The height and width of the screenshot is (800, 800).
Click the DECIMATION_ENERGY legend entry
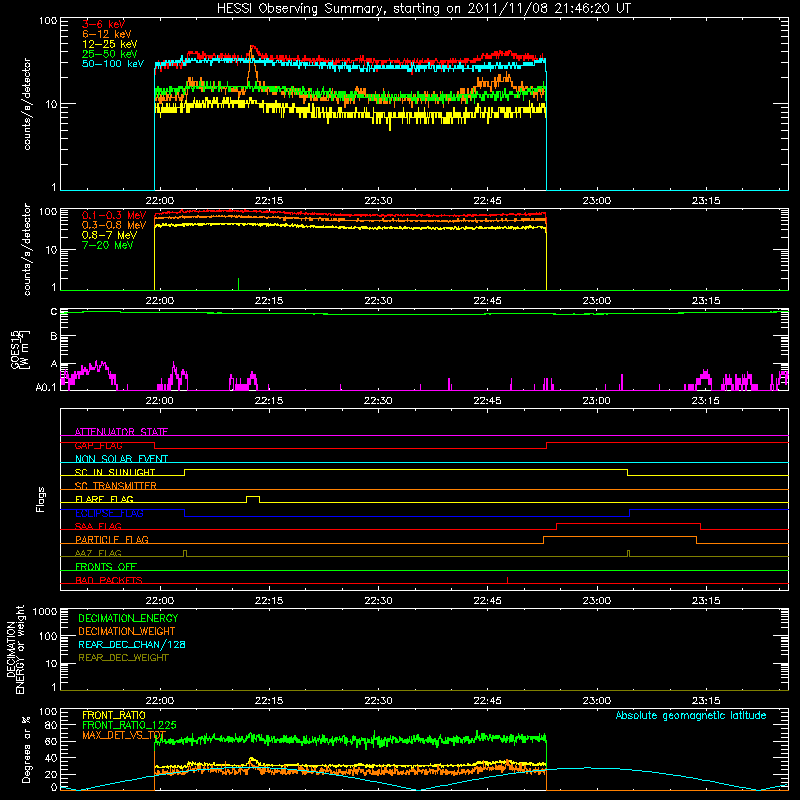pyautogui.click(x=128, y=618)
